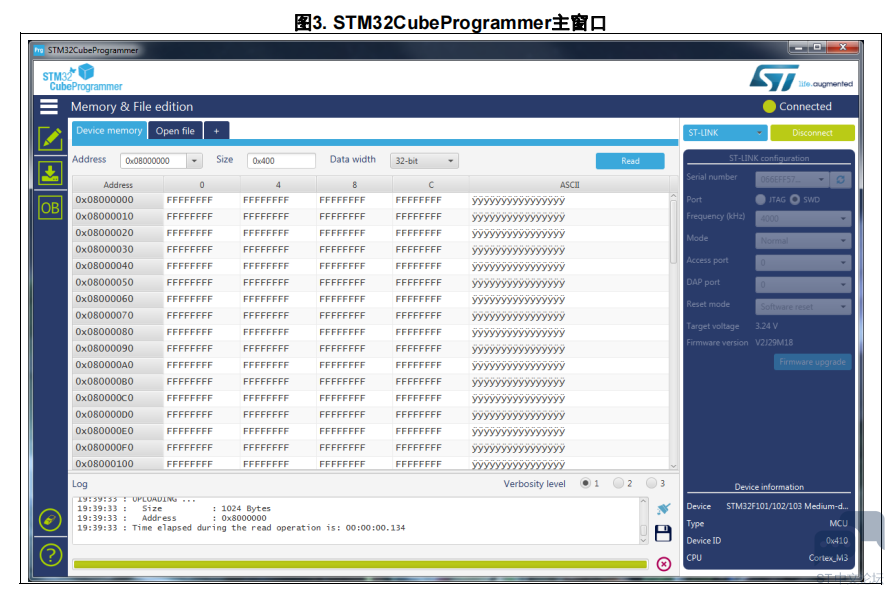Click the green progress bar

[360, 564]
